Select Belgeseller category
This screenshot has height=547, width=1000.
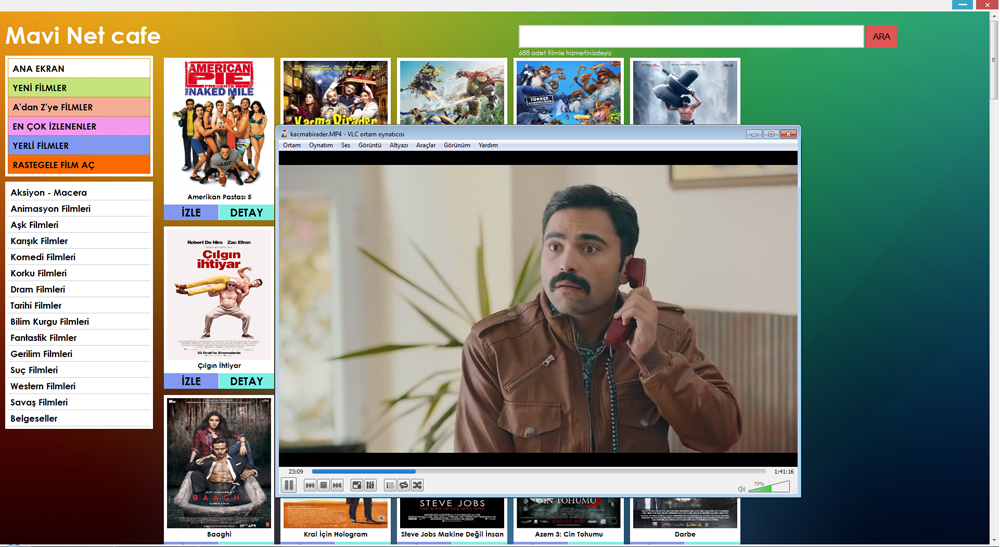[x=79, y=418]
